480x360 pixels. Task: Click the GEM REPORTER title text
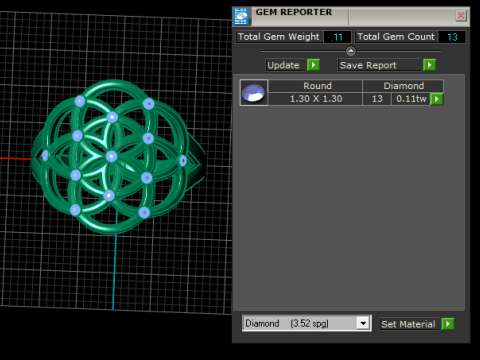pos(294,12)
